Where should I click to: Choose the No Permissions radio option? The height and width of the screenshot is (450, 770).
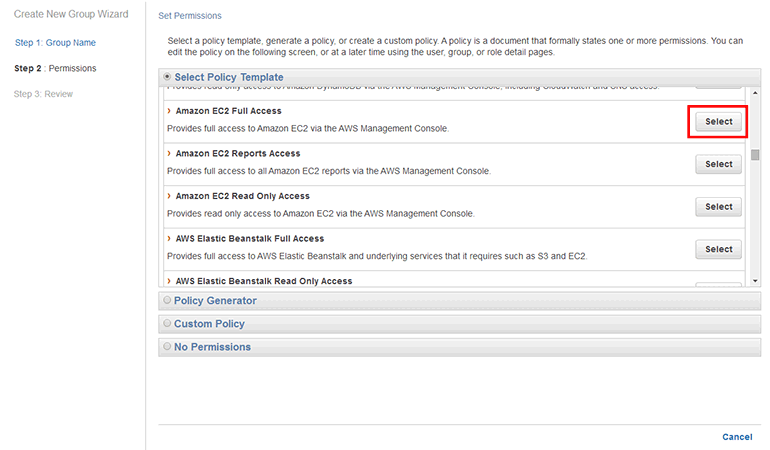click(167, 347)
